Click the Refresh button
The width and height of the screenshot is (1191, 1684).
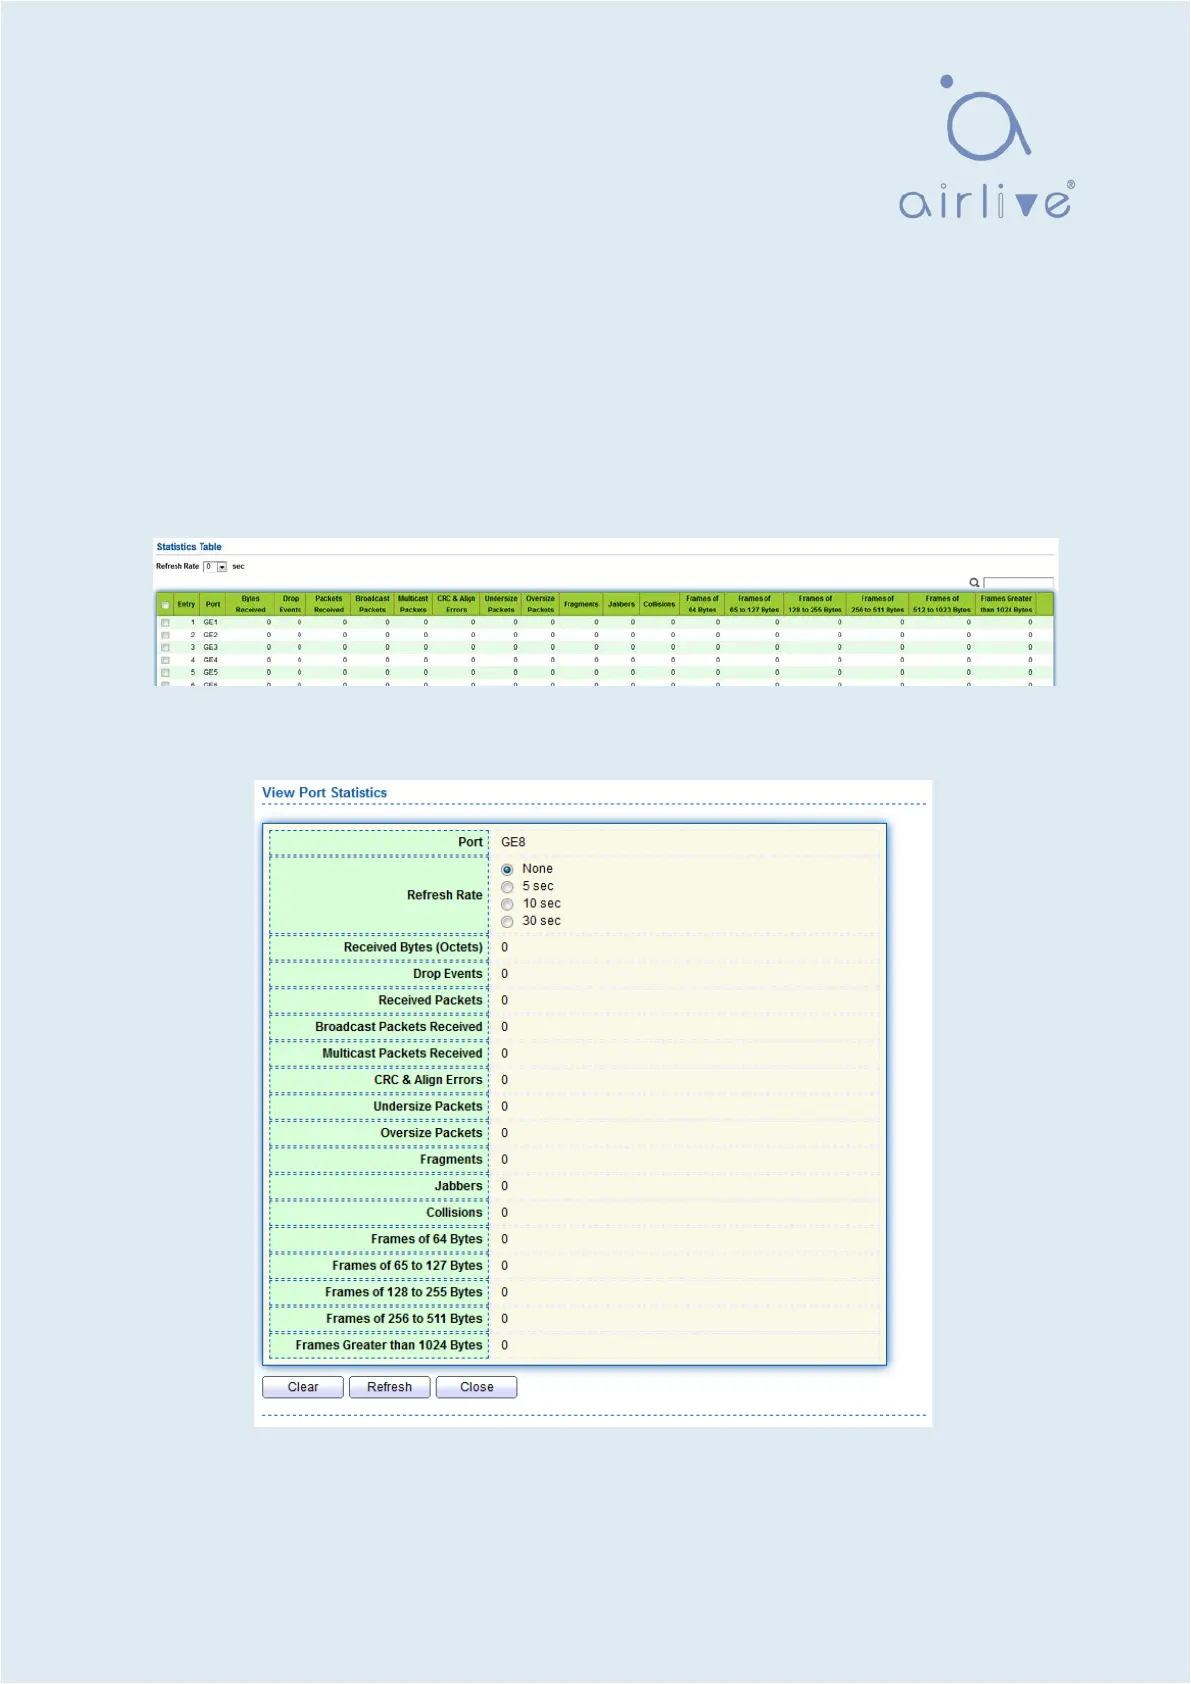click(x=389, y=1387)
